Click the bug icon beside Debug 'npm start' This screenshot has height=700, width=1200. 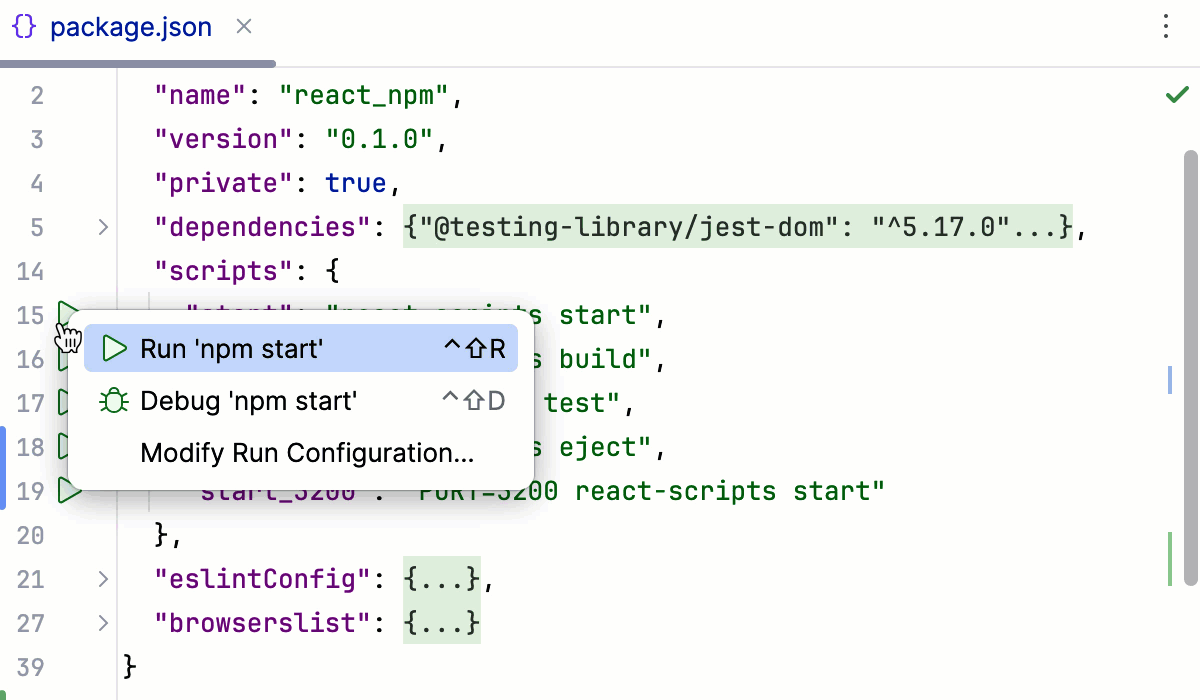coord(113,400)
